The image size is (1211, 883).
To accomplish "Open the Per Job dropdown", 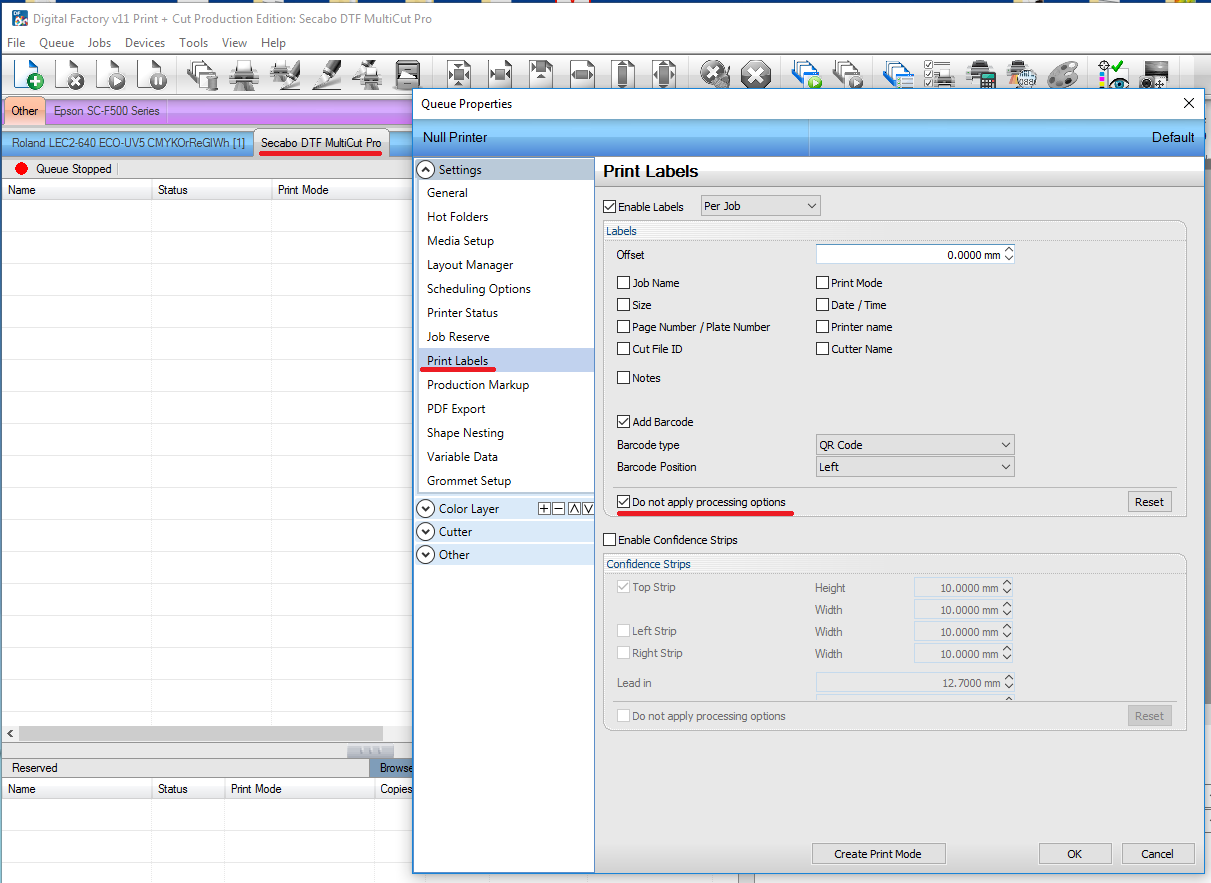I will [761, 206].
